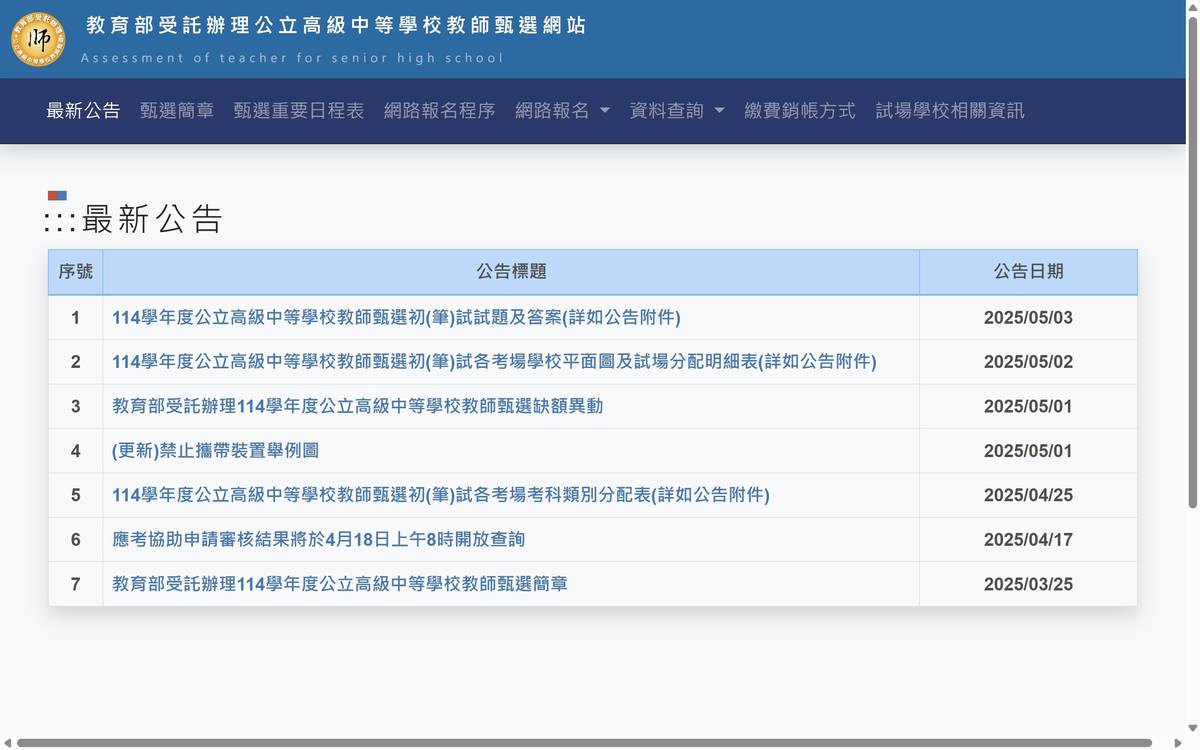Click the 公告標題 column header
Viewport: 1200px width, 750px height.
pyautogui.click(x=511, y=272)
